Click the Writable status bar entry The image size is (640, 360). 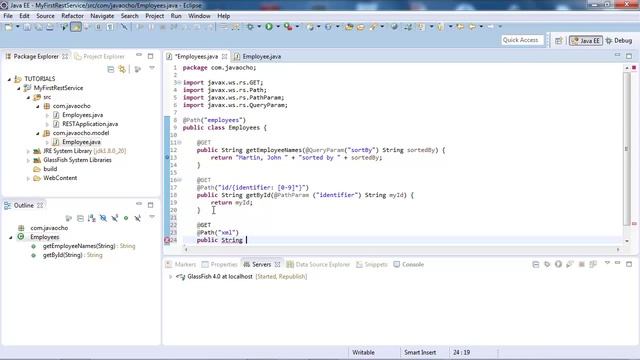(363, 352)
